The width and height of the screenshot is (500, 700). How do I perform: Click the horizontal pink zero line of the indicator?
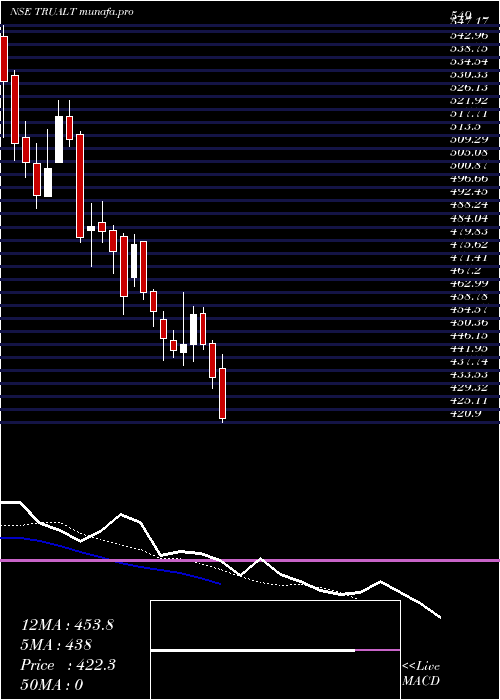(x=250, y=560)
